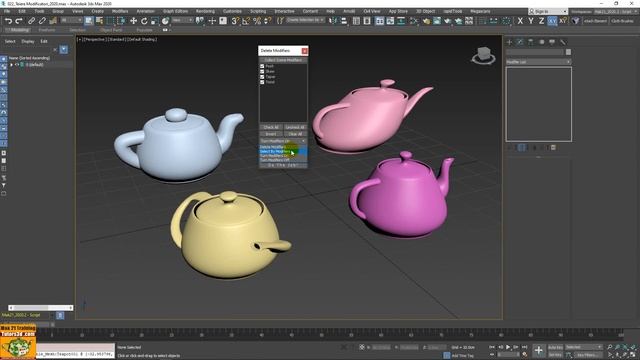This screenshot has height=360, width=640.
Task: Open the Create command panel tab
Action: pyautogui.click(x=509, y=42)
